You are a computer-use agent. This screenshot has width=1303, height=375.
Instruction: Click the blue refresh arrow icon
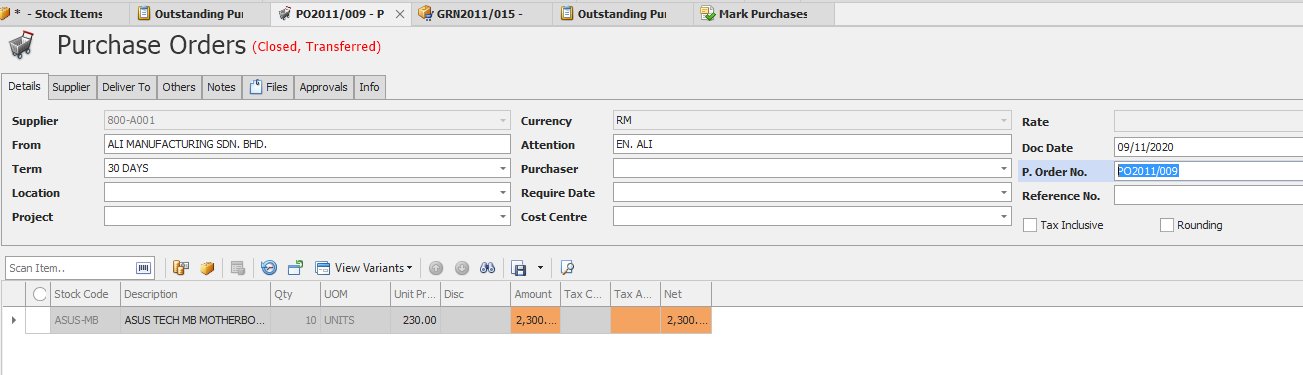click(x=269, y=268)
